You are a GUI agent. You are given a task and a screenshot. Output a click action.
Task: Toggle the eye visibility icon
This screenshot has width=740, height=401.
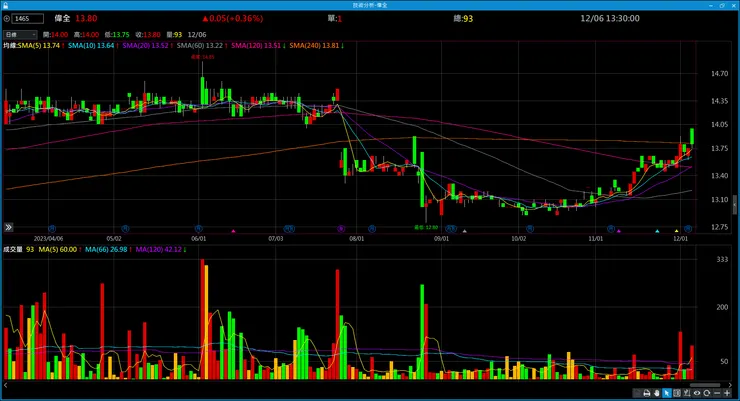click(697, 393)
